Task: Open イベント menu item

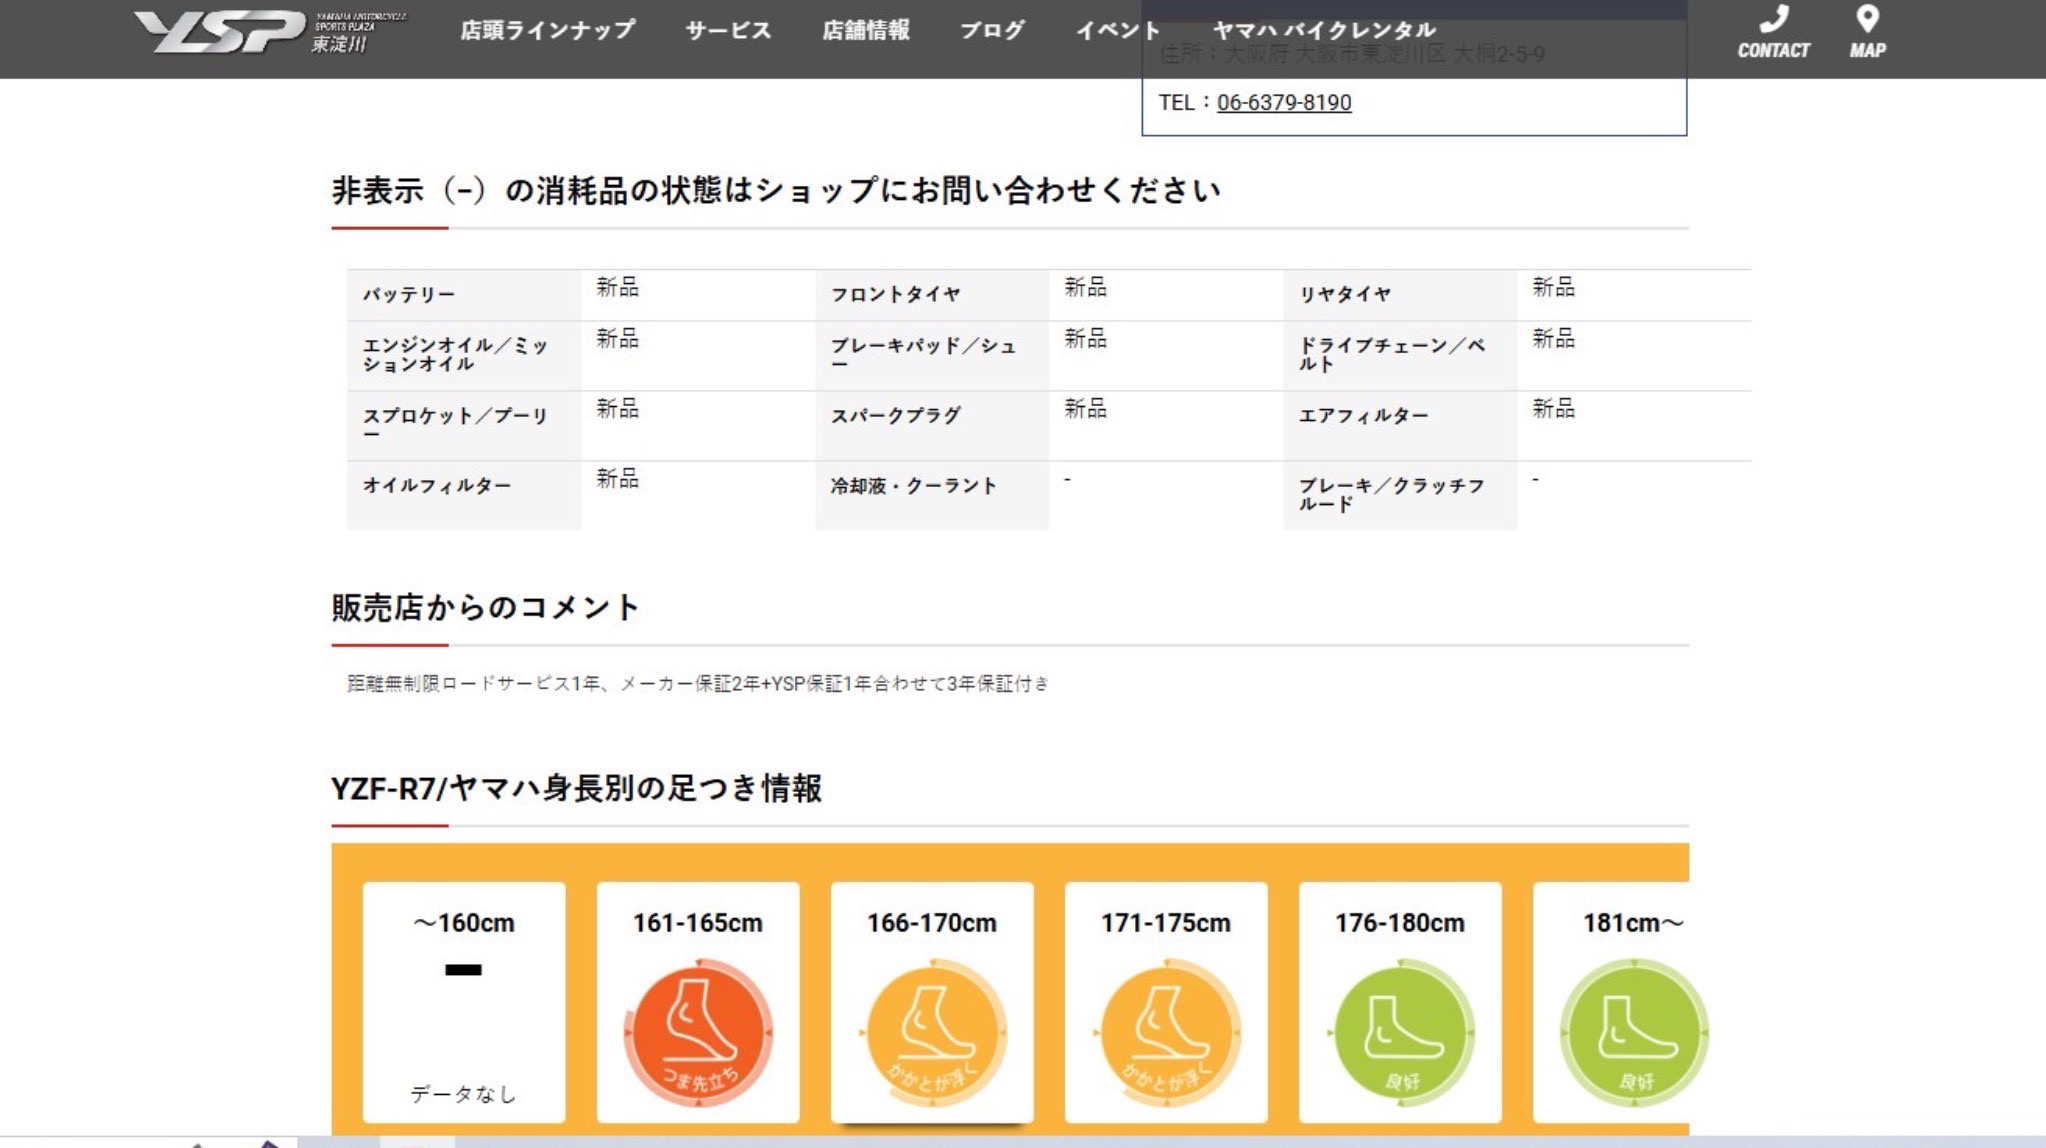Action: click(x=1117, y=30)
